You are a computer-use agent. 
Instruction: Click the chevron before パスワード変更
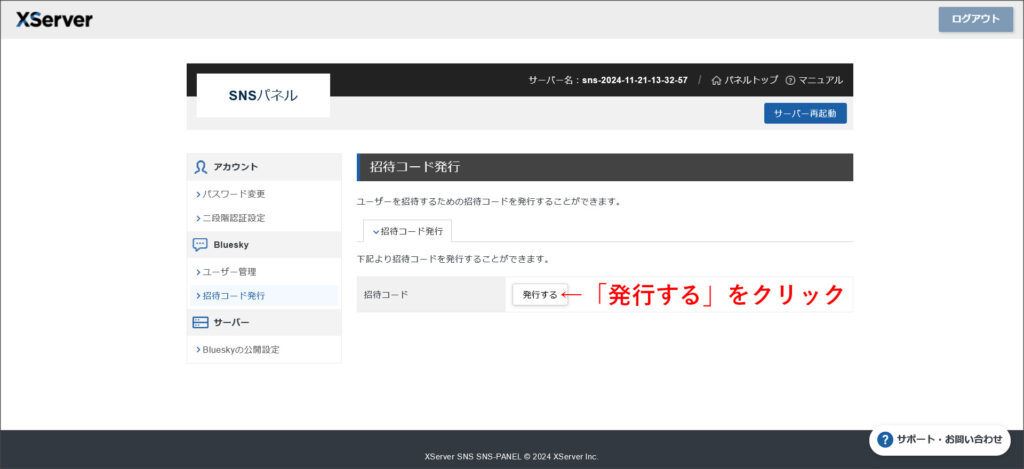pyautogui.click(x=198, y=195)
